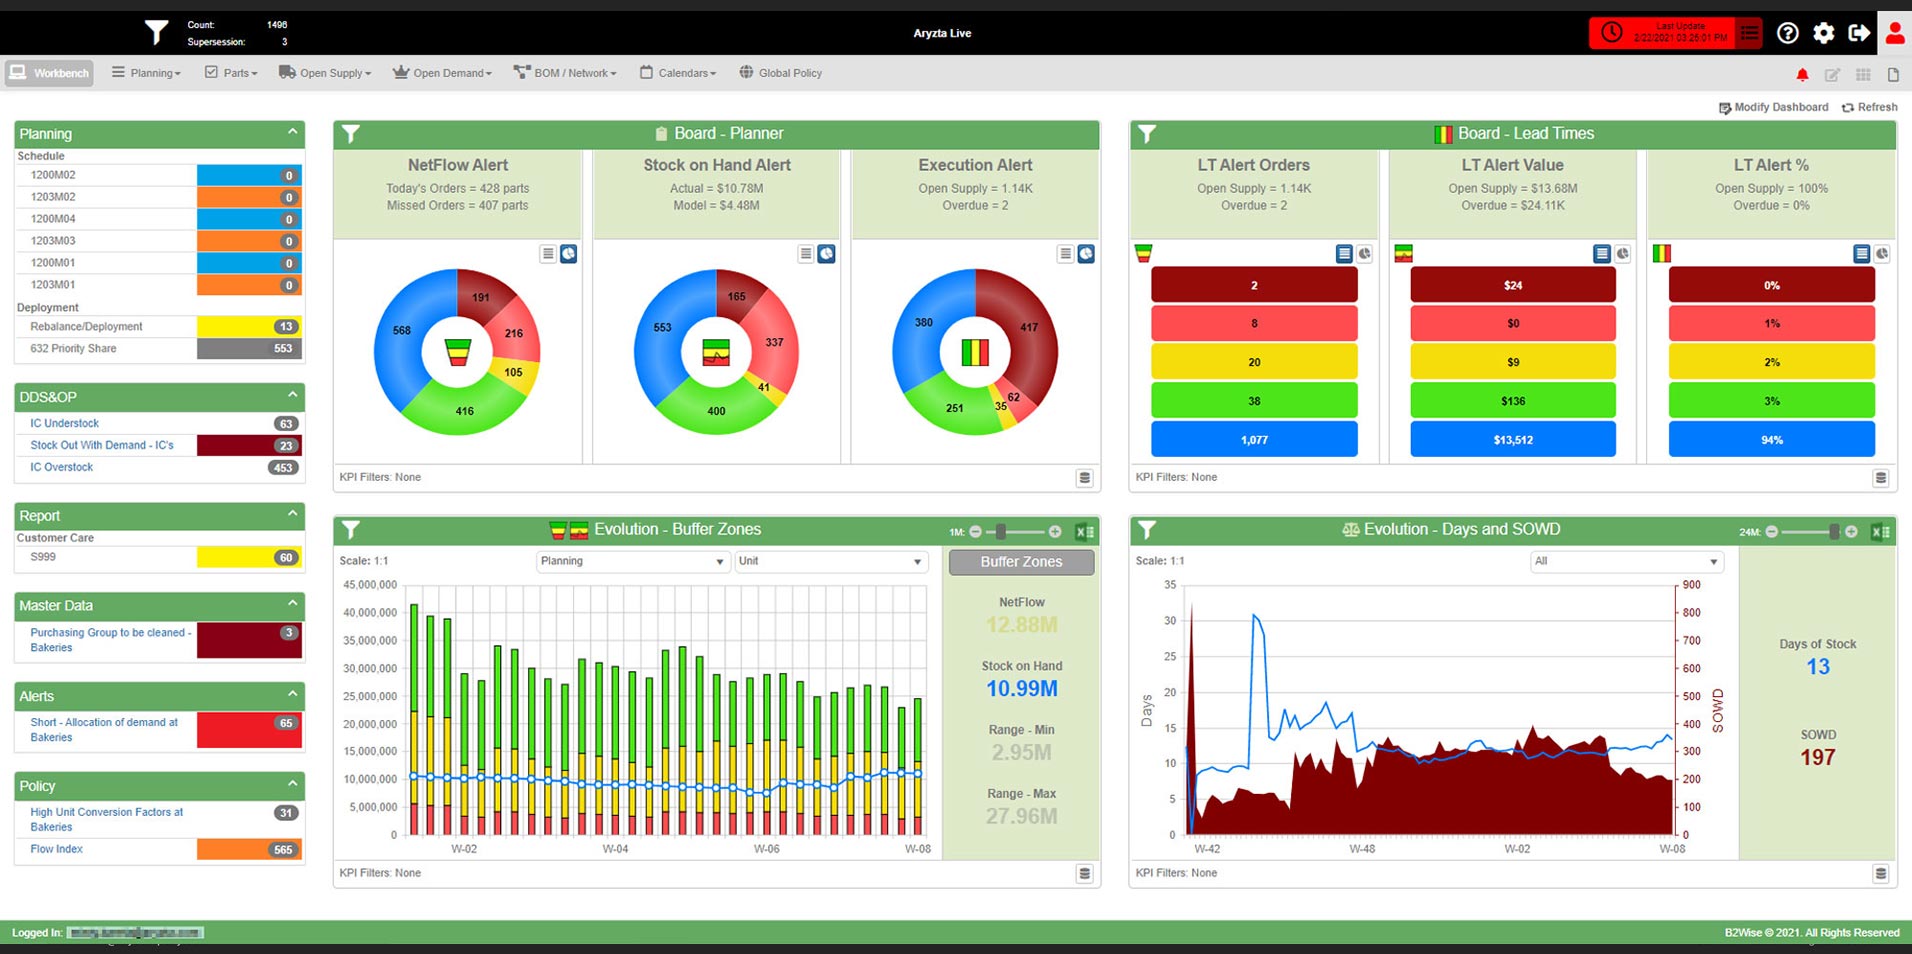This screenshot has width=1912, height=954.
Task: Switch Execution Alert to list view
Action: pyautogui.click(x=1065, y=254)
